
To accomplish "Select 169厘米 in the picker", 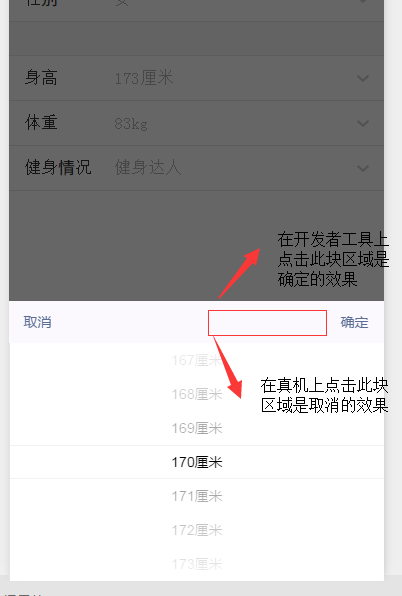I will coord(197,428).
